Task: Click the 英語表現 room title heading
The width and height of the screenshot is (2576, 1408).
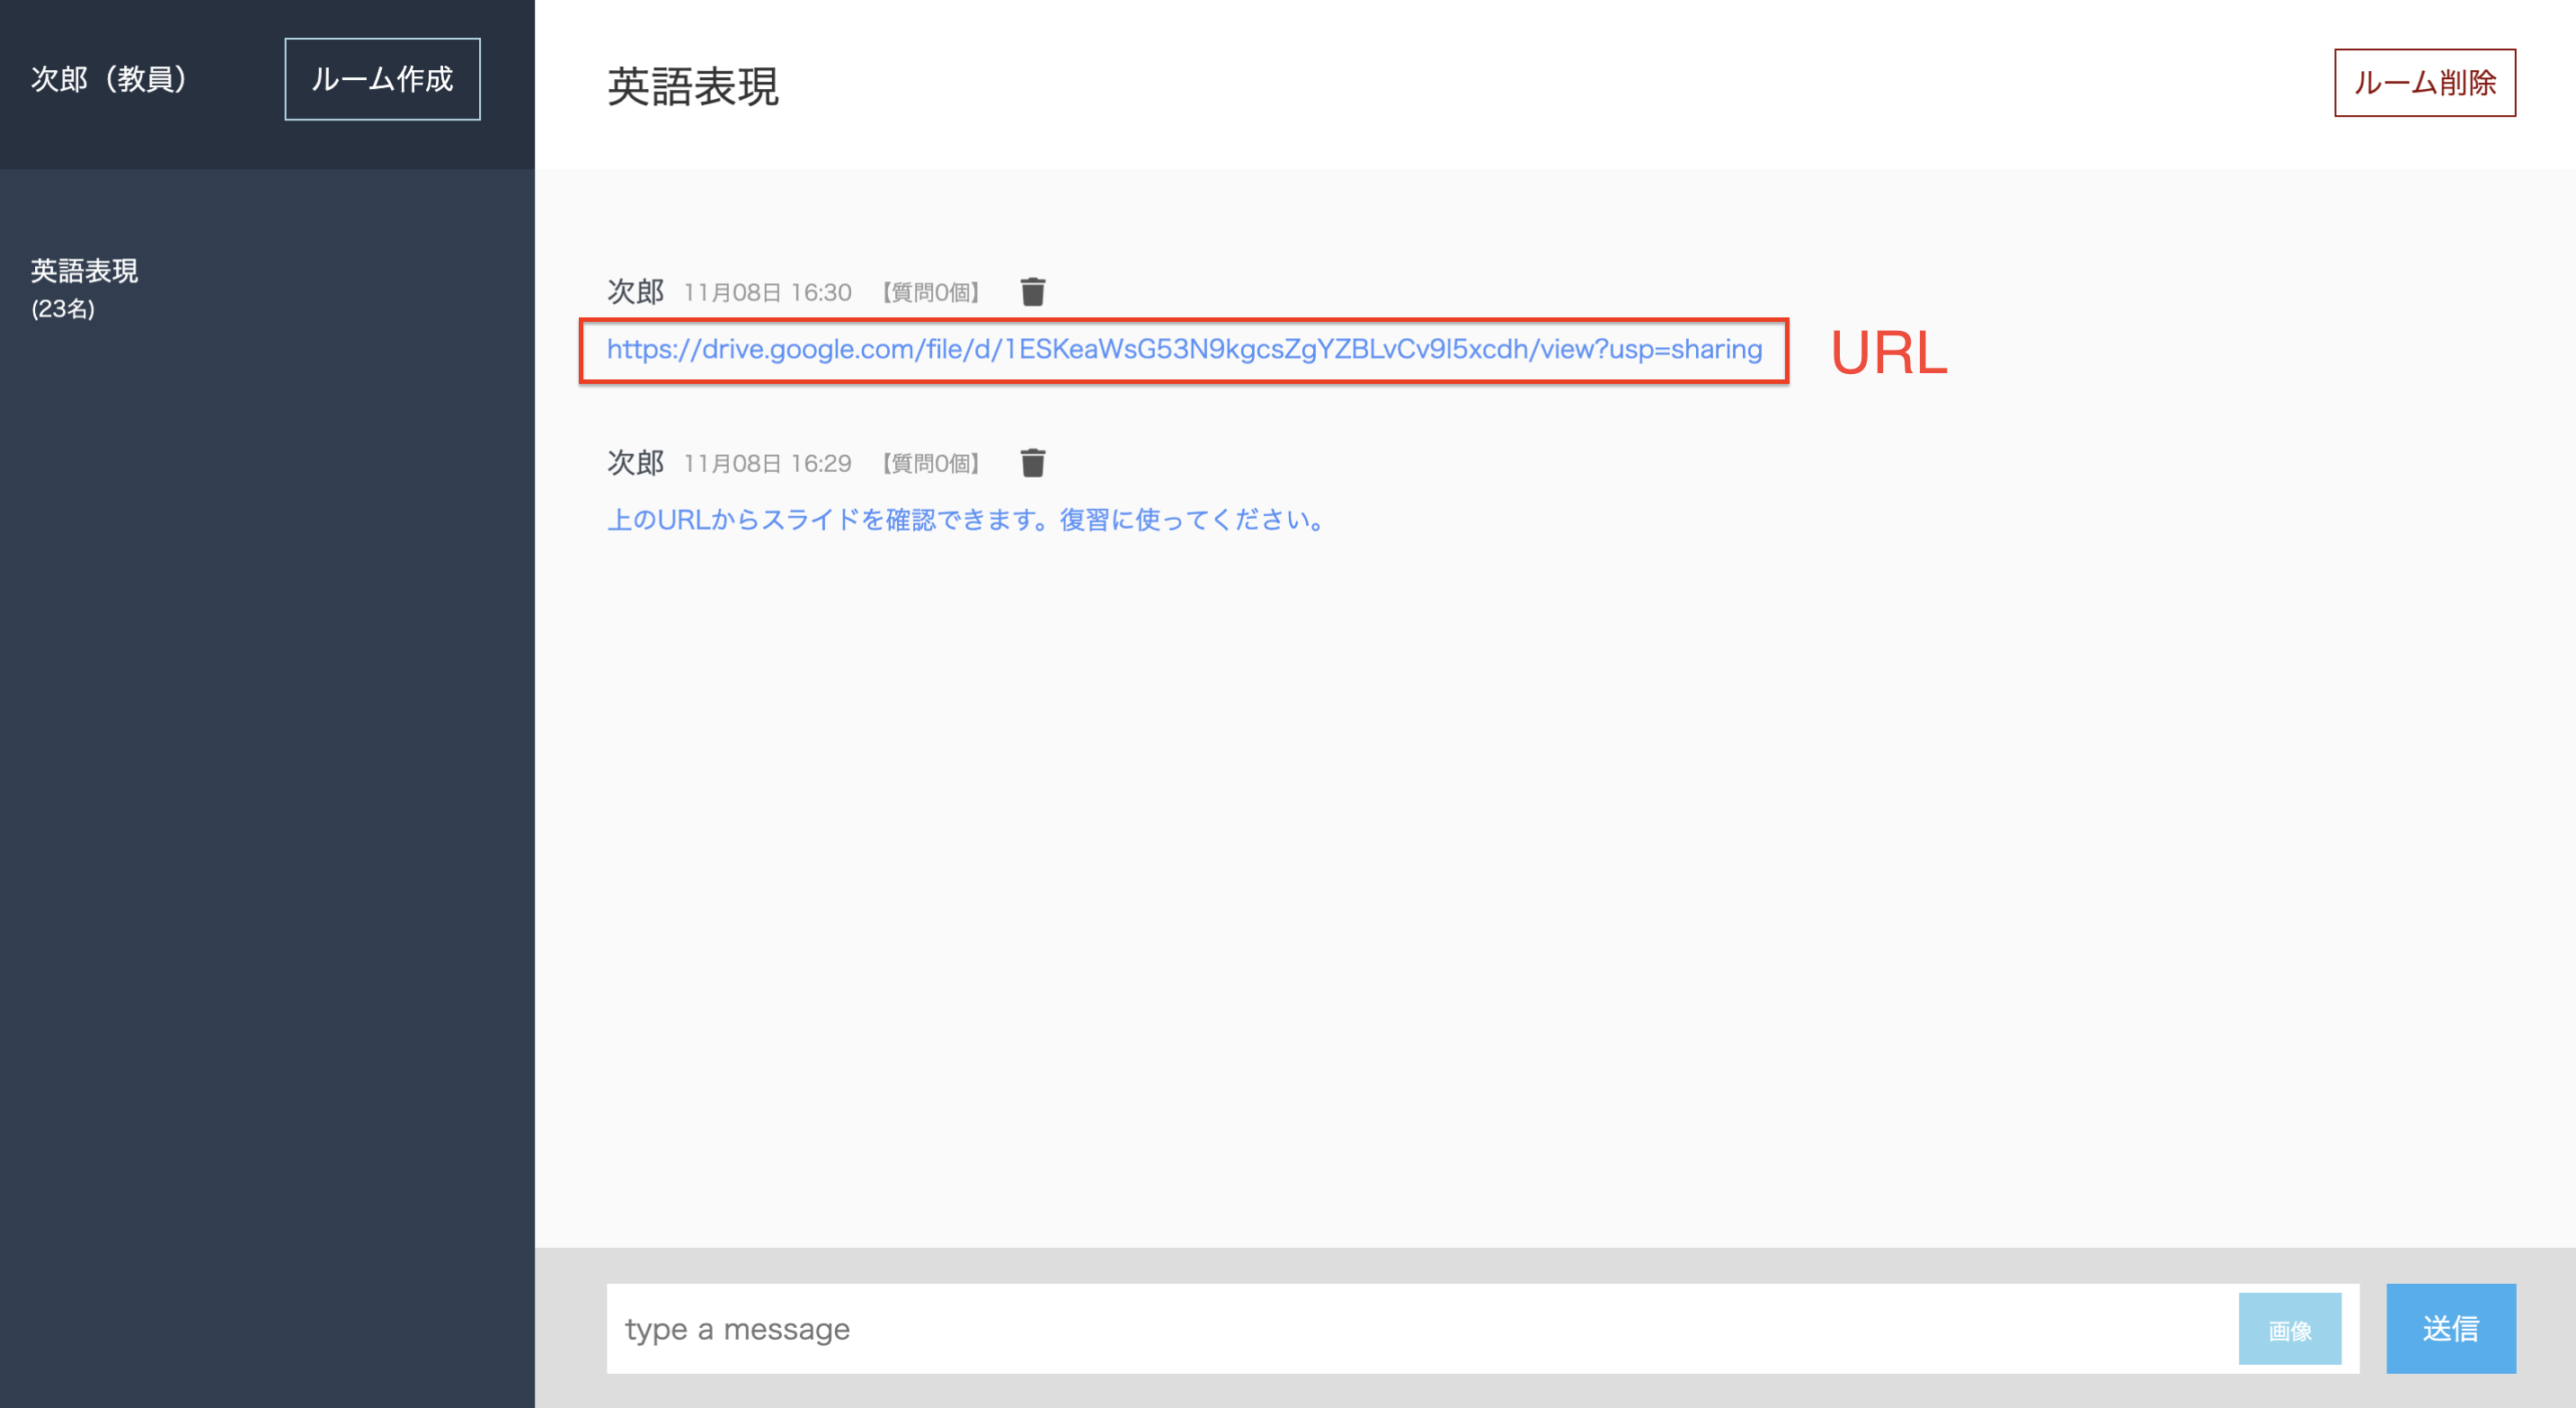Action: coord(692,86)
